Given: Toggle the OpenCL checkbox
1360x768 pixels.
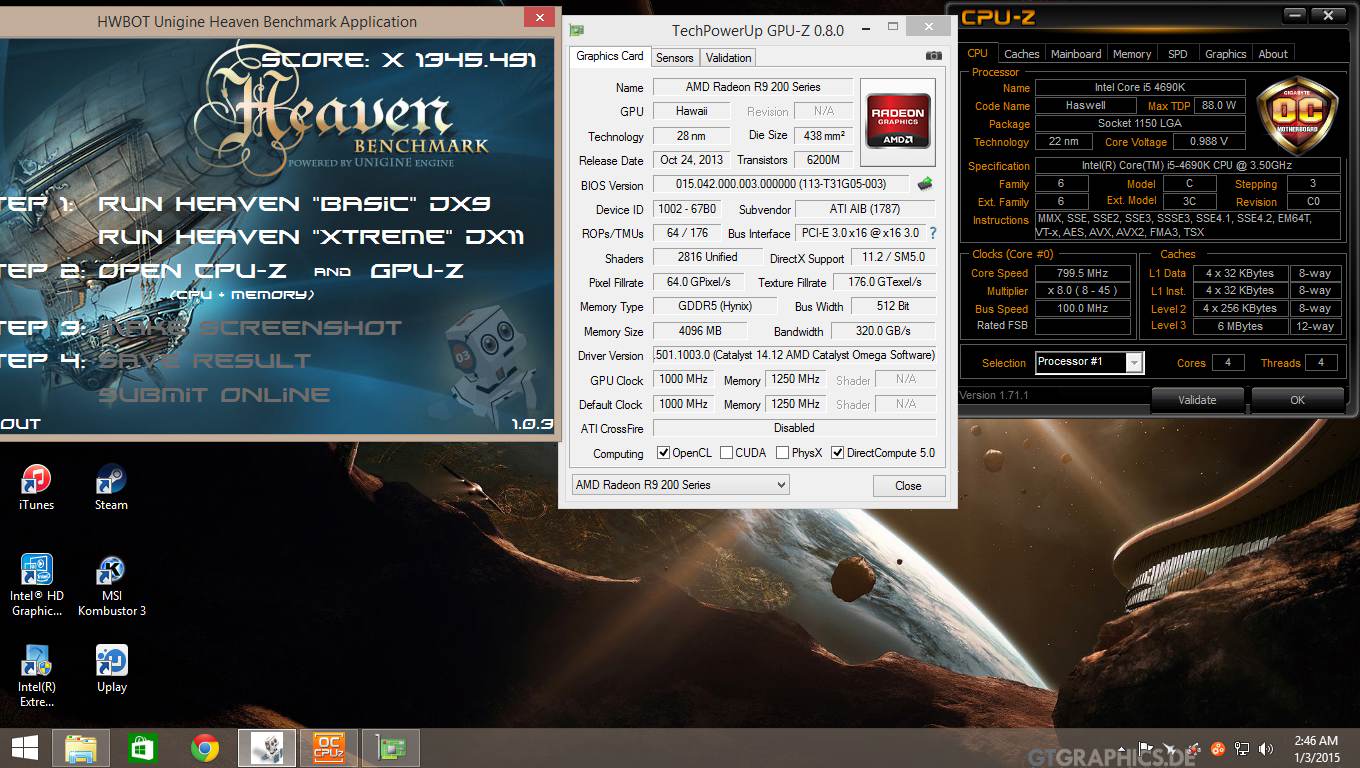Looking at the screenshot, I should [663, 453].
